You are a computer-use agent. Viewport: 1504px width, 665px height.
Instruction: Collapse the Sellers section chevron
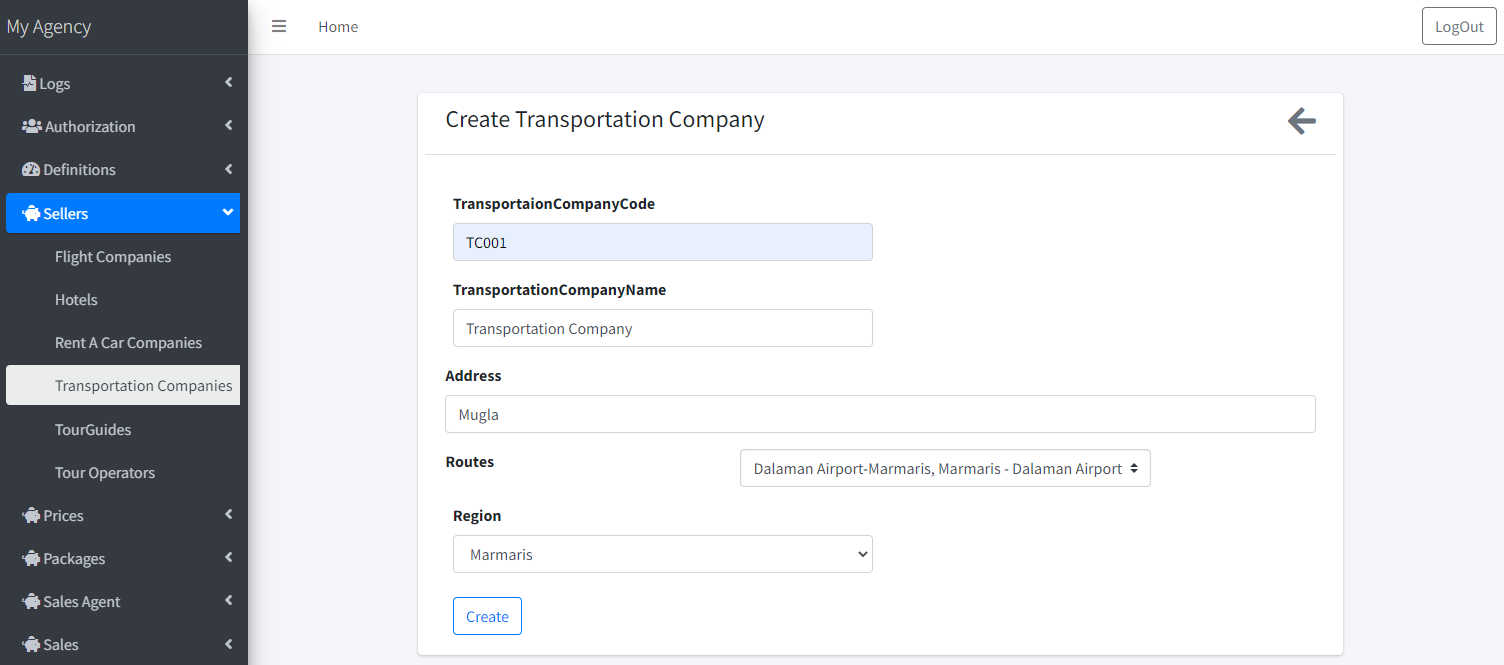228,213
